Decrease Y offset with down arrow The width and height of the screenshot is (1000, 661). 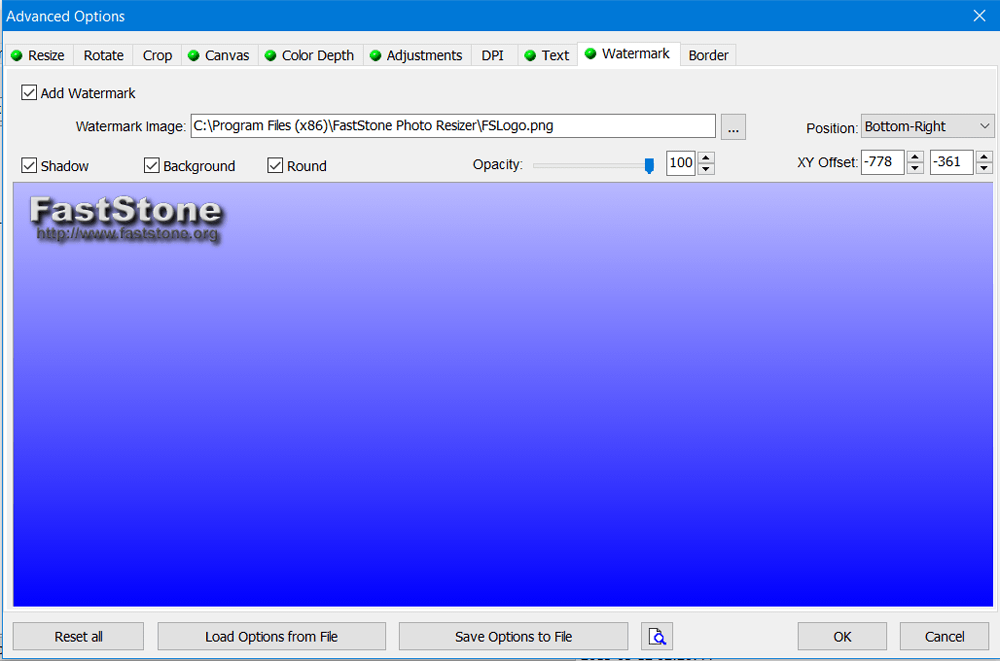[984, 168]
